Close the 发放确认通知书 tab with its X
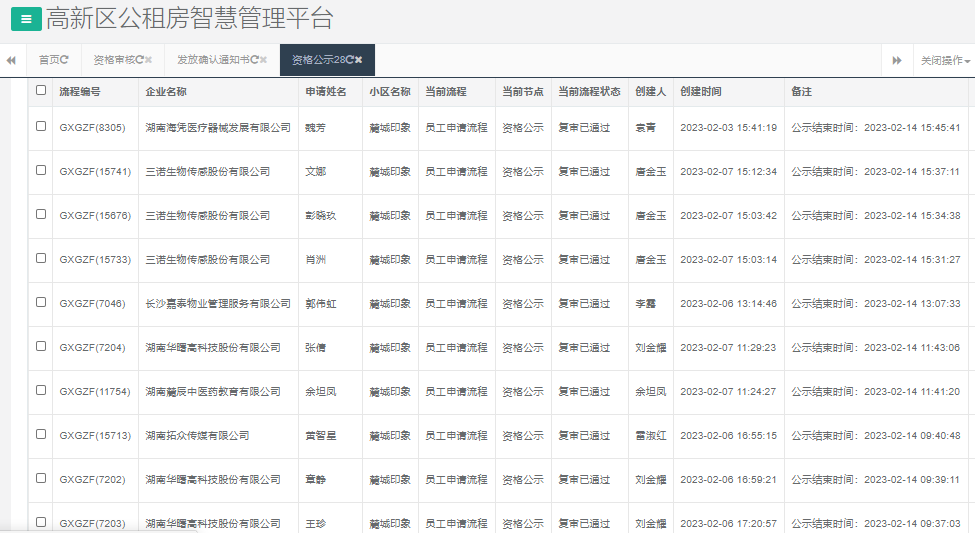This screenshot has width=975, height=533. coord(264,60)
